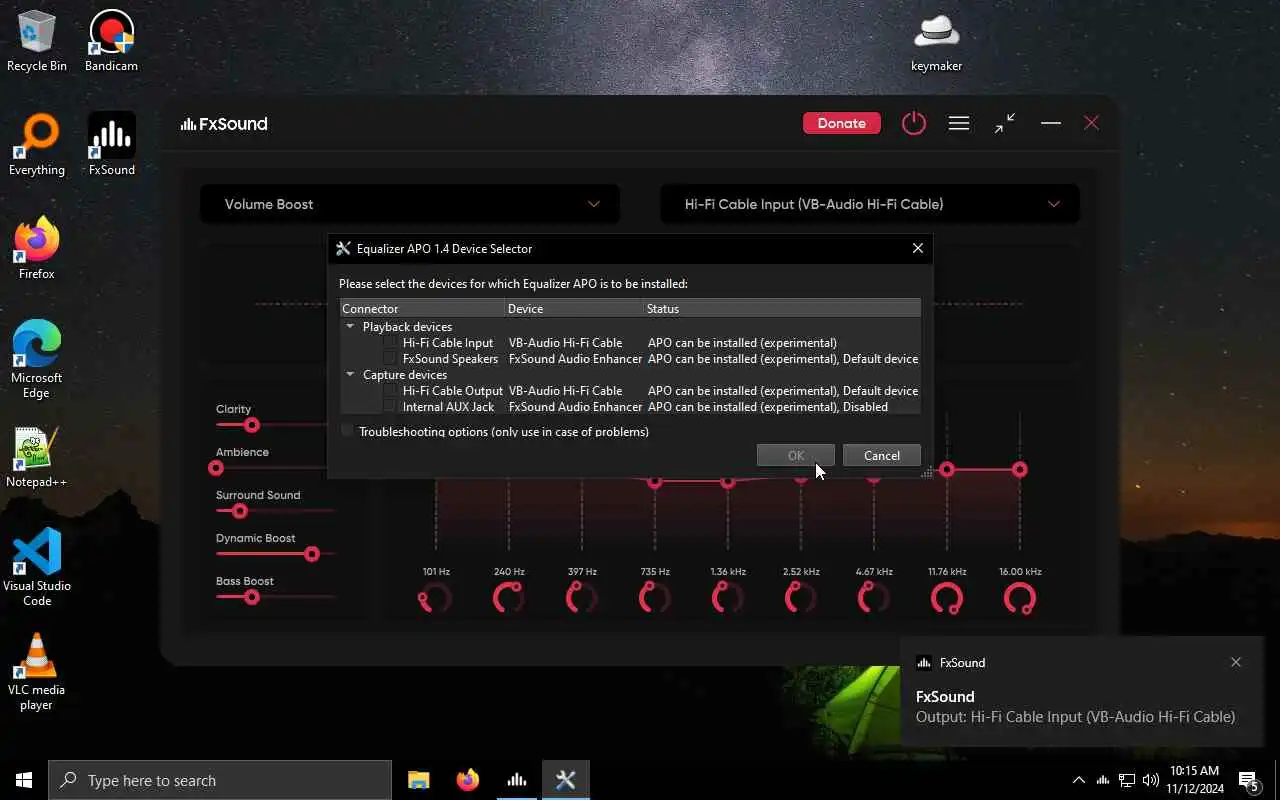Viewport: 1280px width, 800px height.
Task: Select the Hi-Fi Cable Output row text
Action: point(453,391)
